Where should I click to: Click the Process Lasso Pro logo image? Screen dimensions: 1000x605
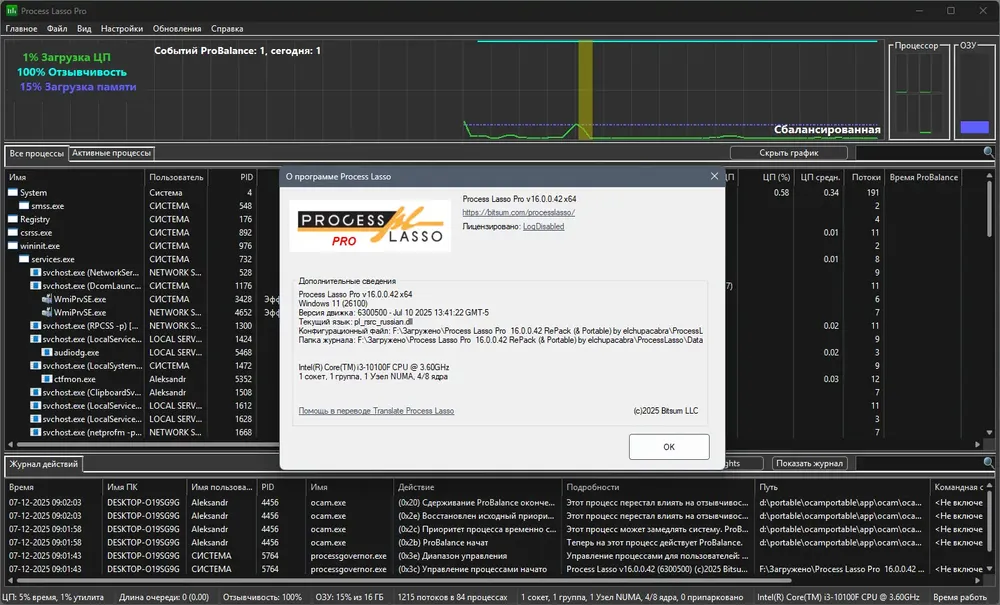tap(370, 226)
